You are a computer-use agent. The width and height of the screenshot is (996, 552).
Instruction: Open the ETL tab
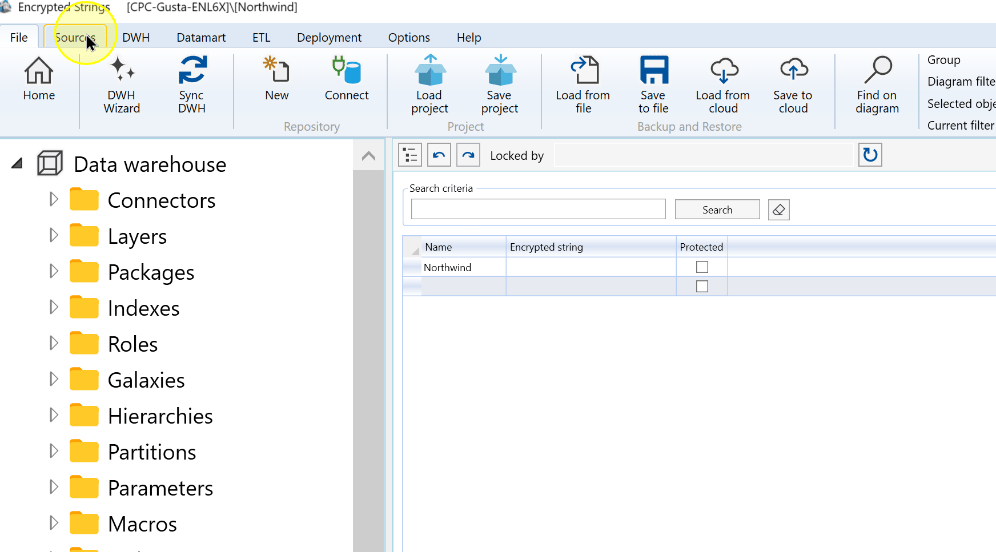261,37
